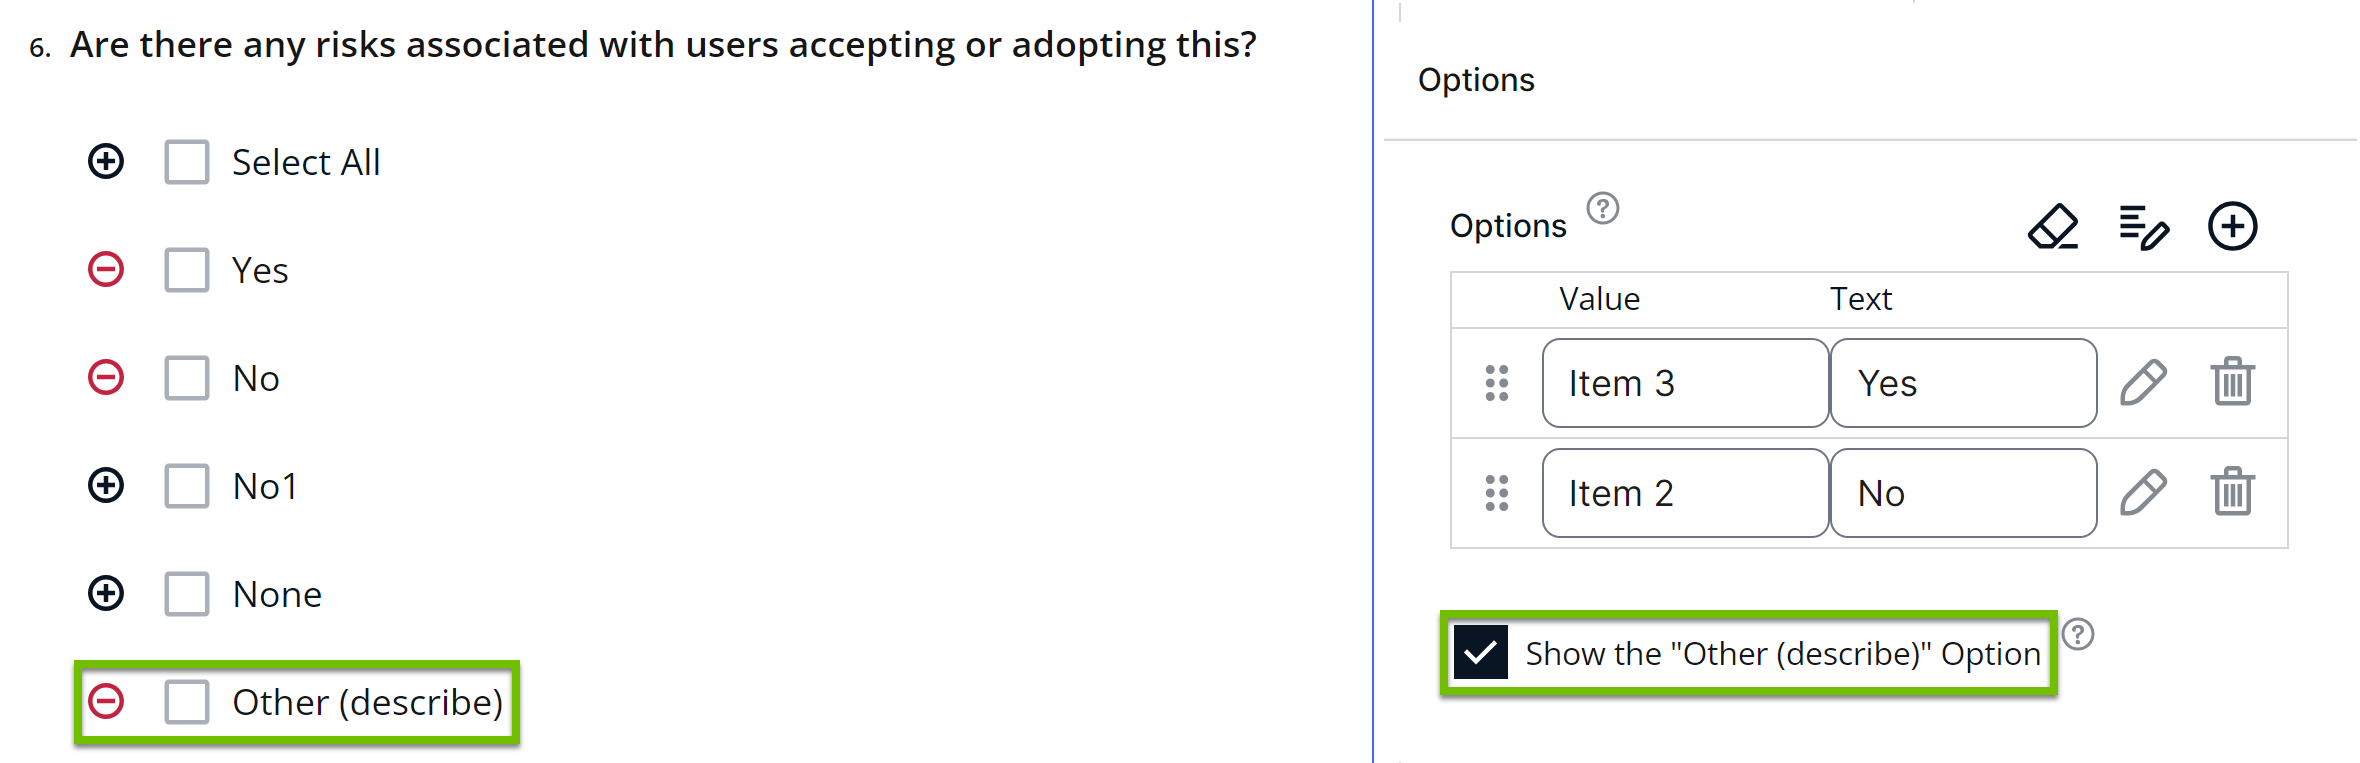Add a new option with plus icon
The height and width of the screenshot is (763, 2360).
2232,226
